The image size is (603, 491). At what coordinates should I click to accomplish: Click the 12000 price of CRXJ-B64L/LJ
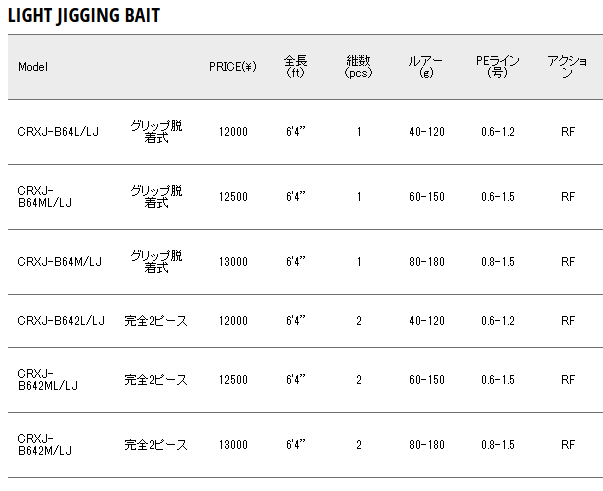tap(233, 132)
